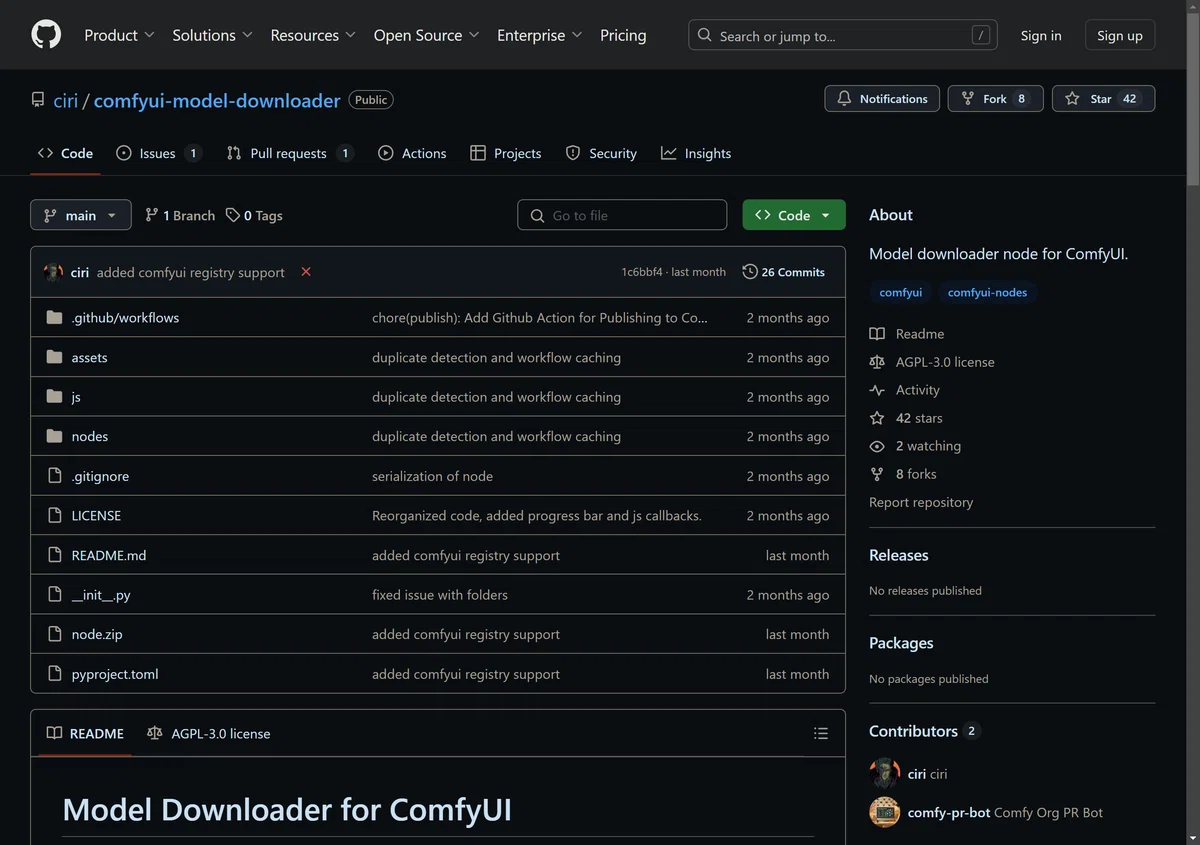The image size is (1200, 845).
Task: Star the repository with Star button
Action: pyautogui.click(x=1103, y=99)
